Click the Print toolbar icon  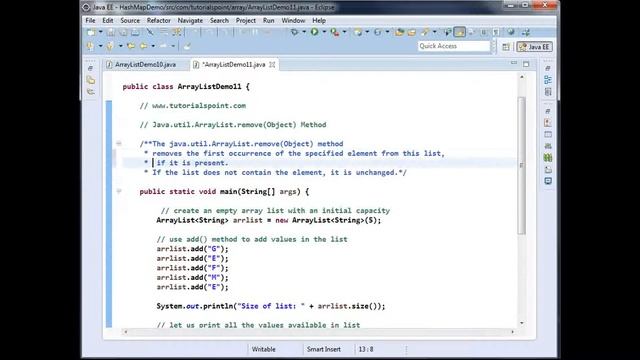135,32
